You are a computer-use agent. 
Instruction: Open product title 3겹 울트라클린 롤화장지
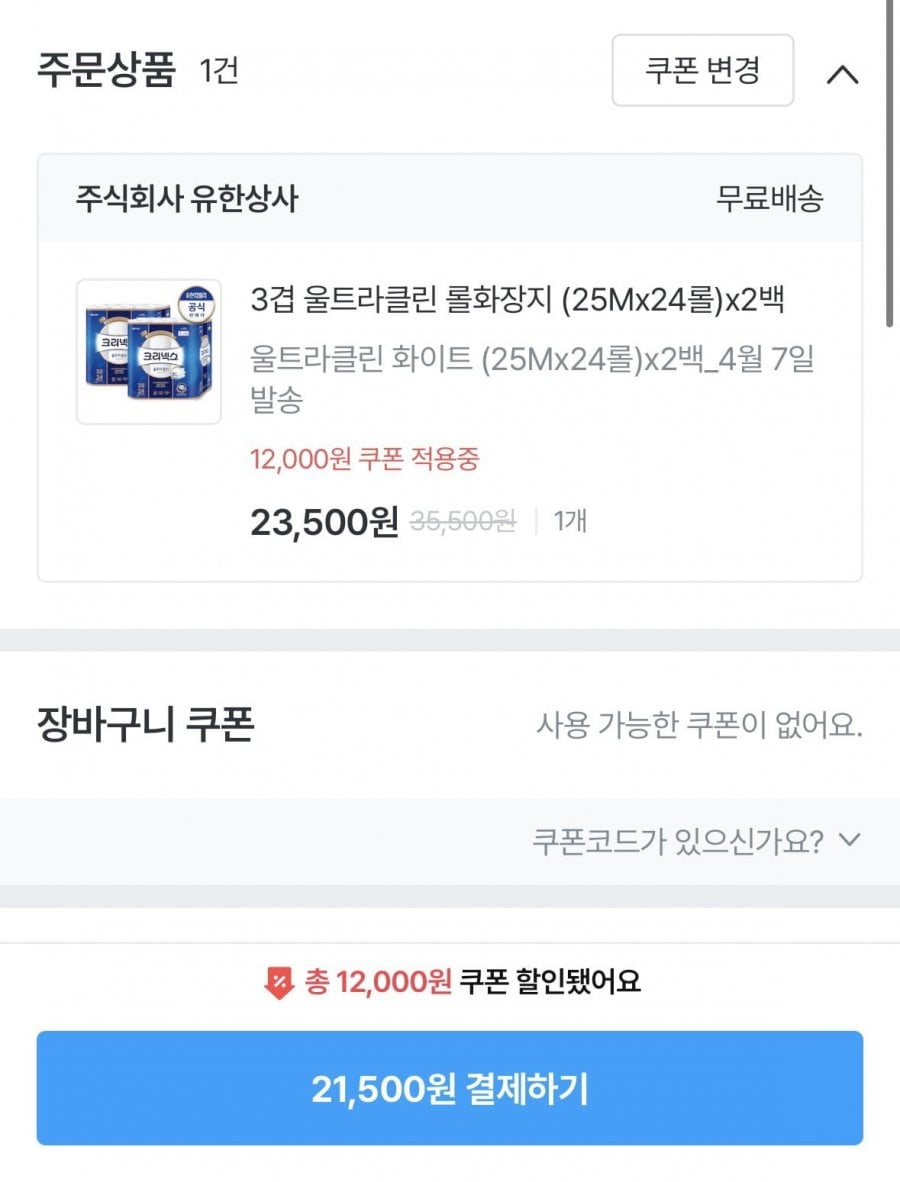tap(516, 299)
